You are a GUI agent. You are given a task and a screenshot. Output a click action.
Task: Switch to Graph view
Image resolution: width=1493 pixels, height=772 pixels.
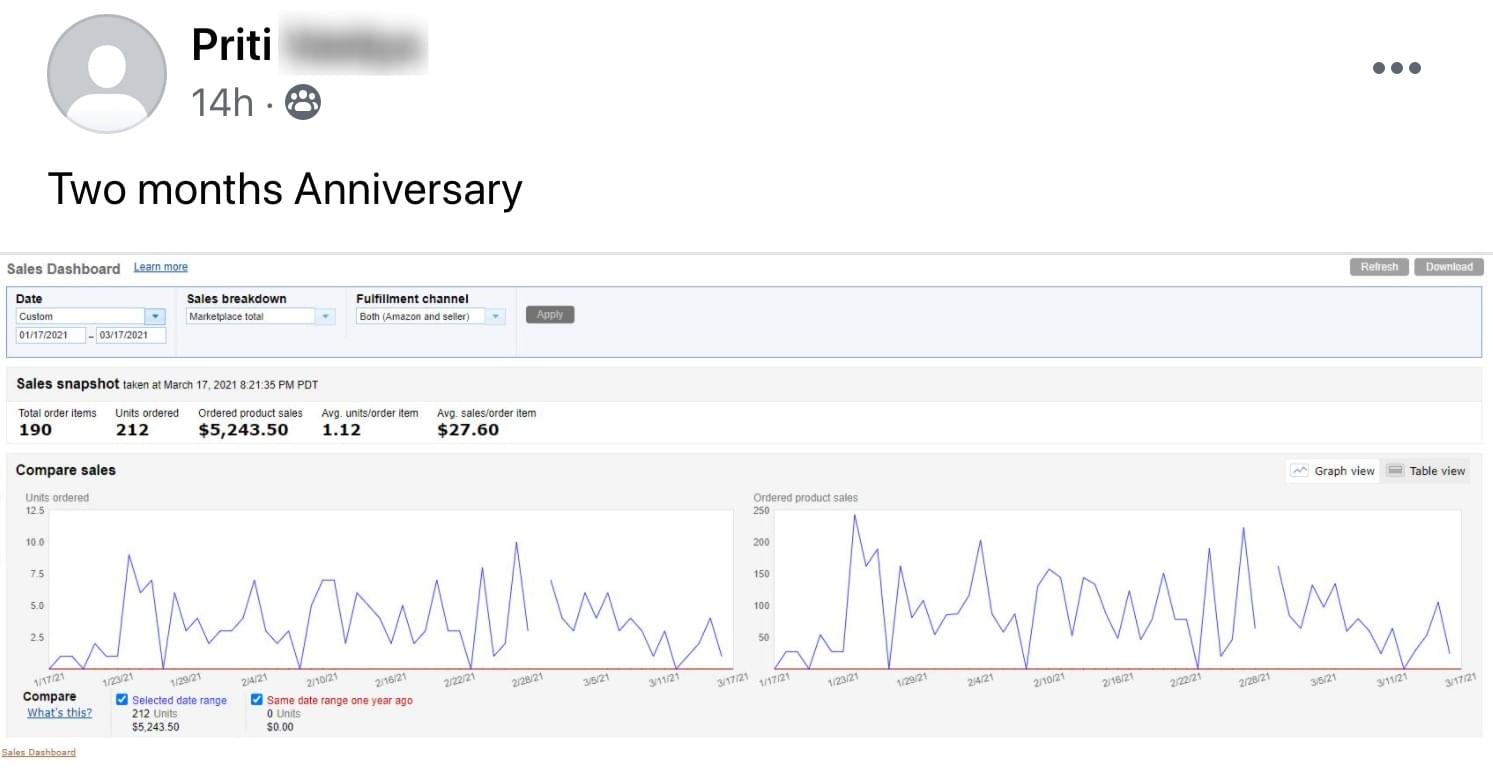click(1333, 471)
